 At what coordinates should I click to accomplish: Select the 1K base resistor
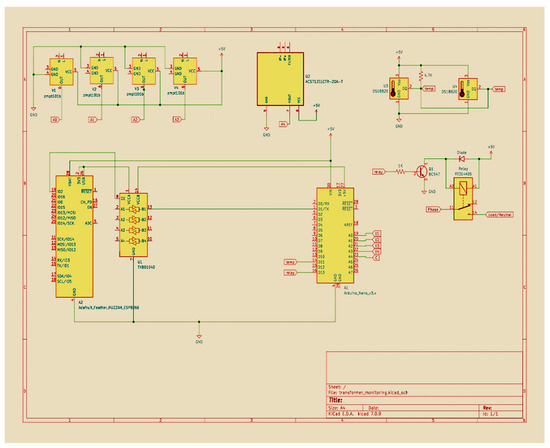tap(400, 172)
